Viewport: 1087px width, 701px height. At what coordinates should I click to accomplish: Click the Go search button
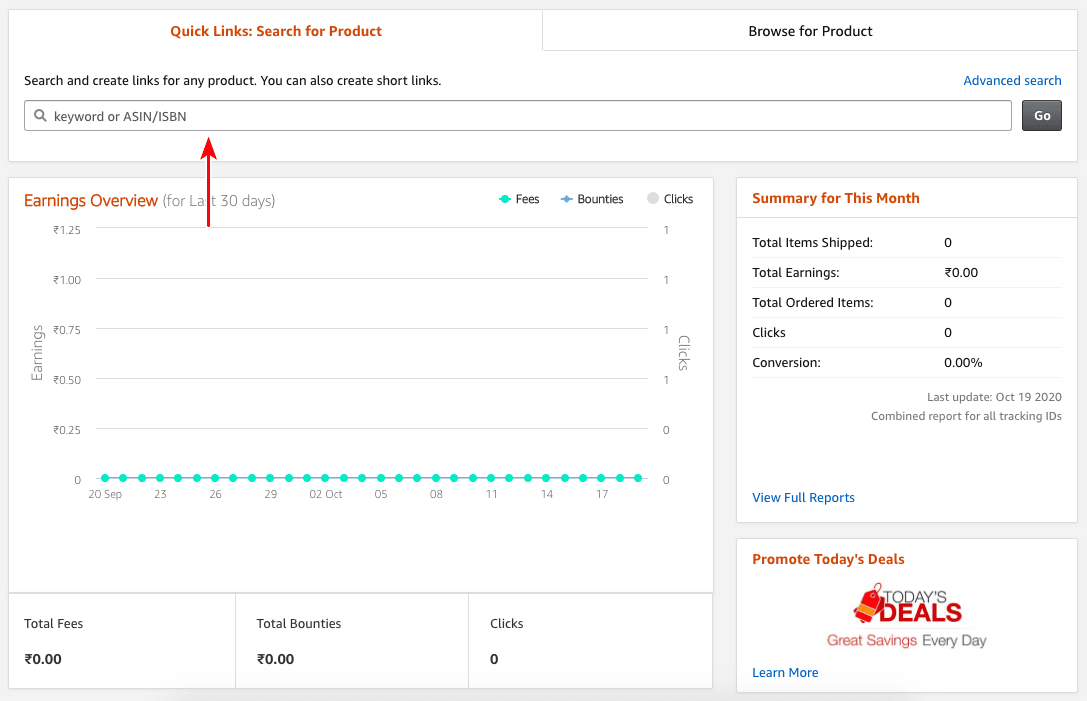pyautogui.click(x=1042, y=116)
